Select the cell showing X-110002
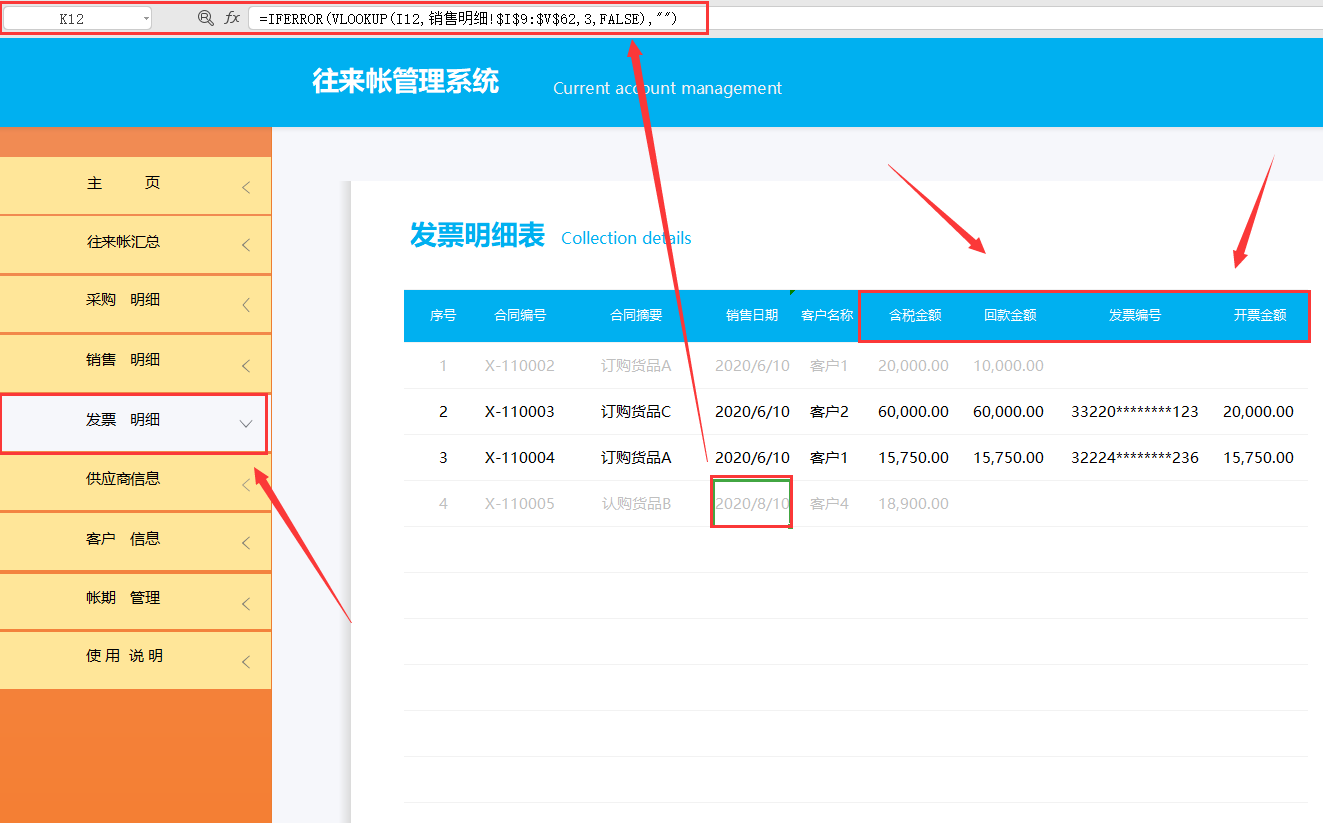Screen dimensions: 1323x823 pos(519,365)
